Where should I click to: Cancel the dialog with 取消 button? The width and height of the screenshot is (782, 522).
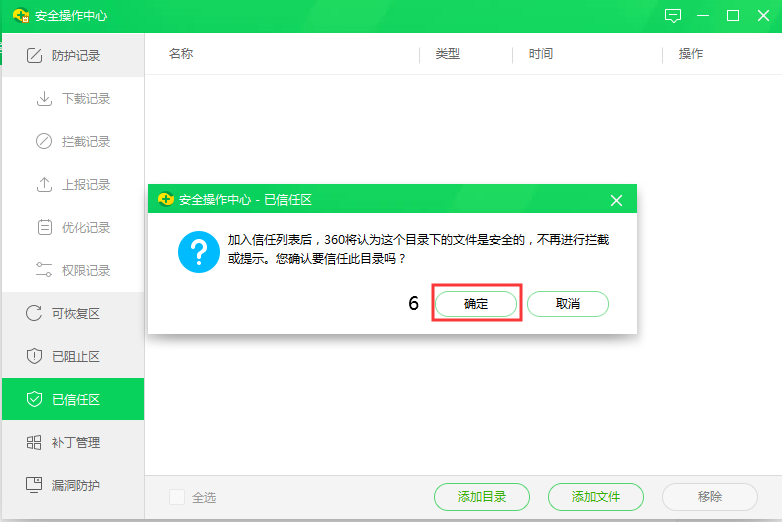pyautogui.click(x=568, y=304)
